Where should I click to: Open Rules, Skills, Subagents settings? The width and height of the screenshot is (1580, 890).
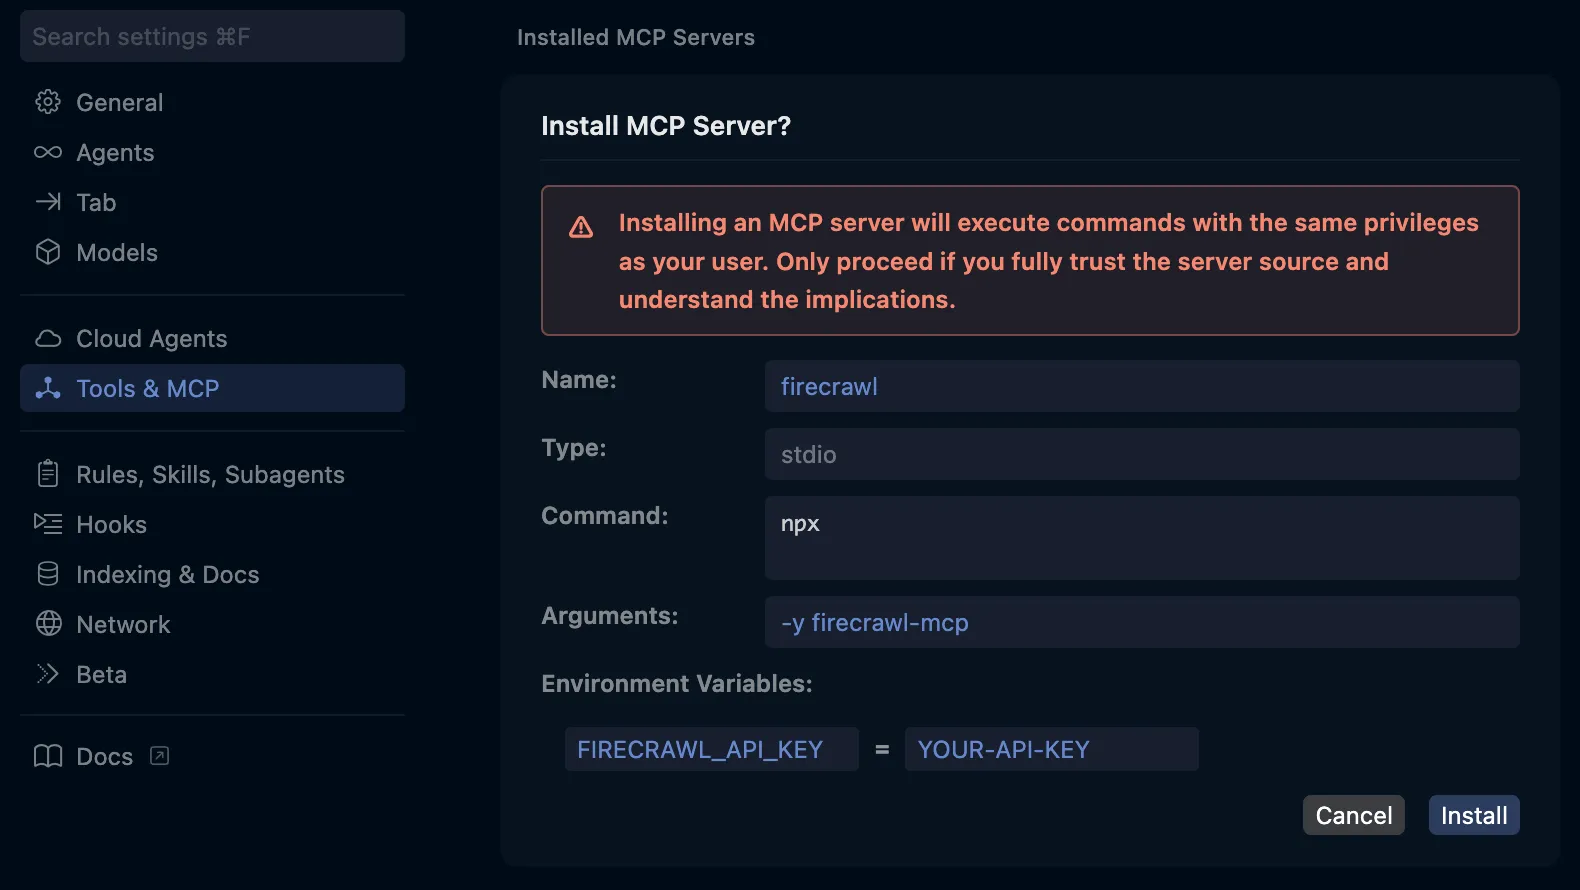coord(210,474)
